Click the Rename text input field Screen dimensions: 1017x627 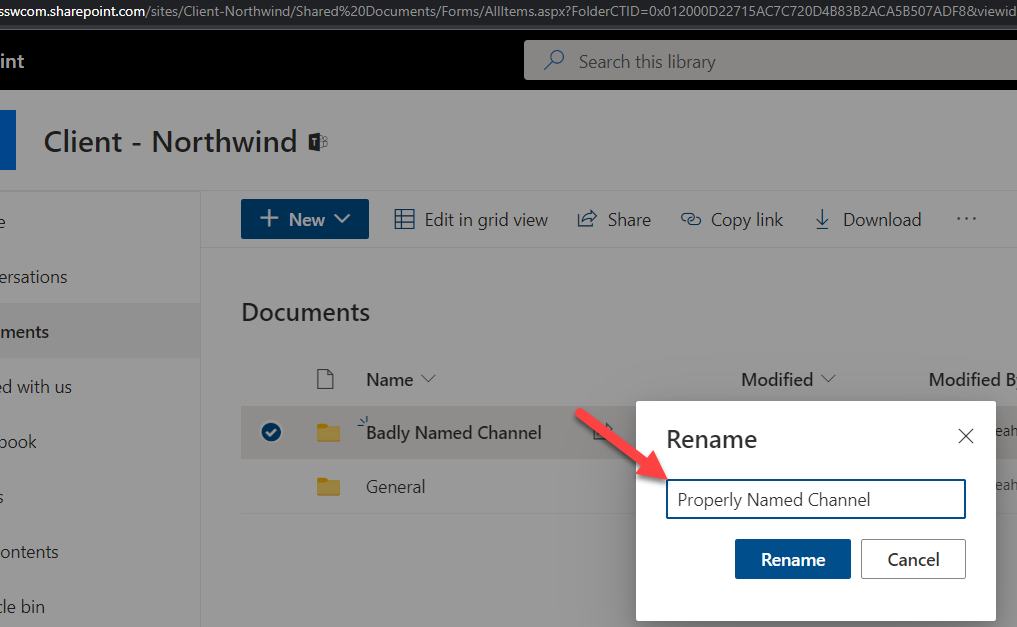pos(815,500)
